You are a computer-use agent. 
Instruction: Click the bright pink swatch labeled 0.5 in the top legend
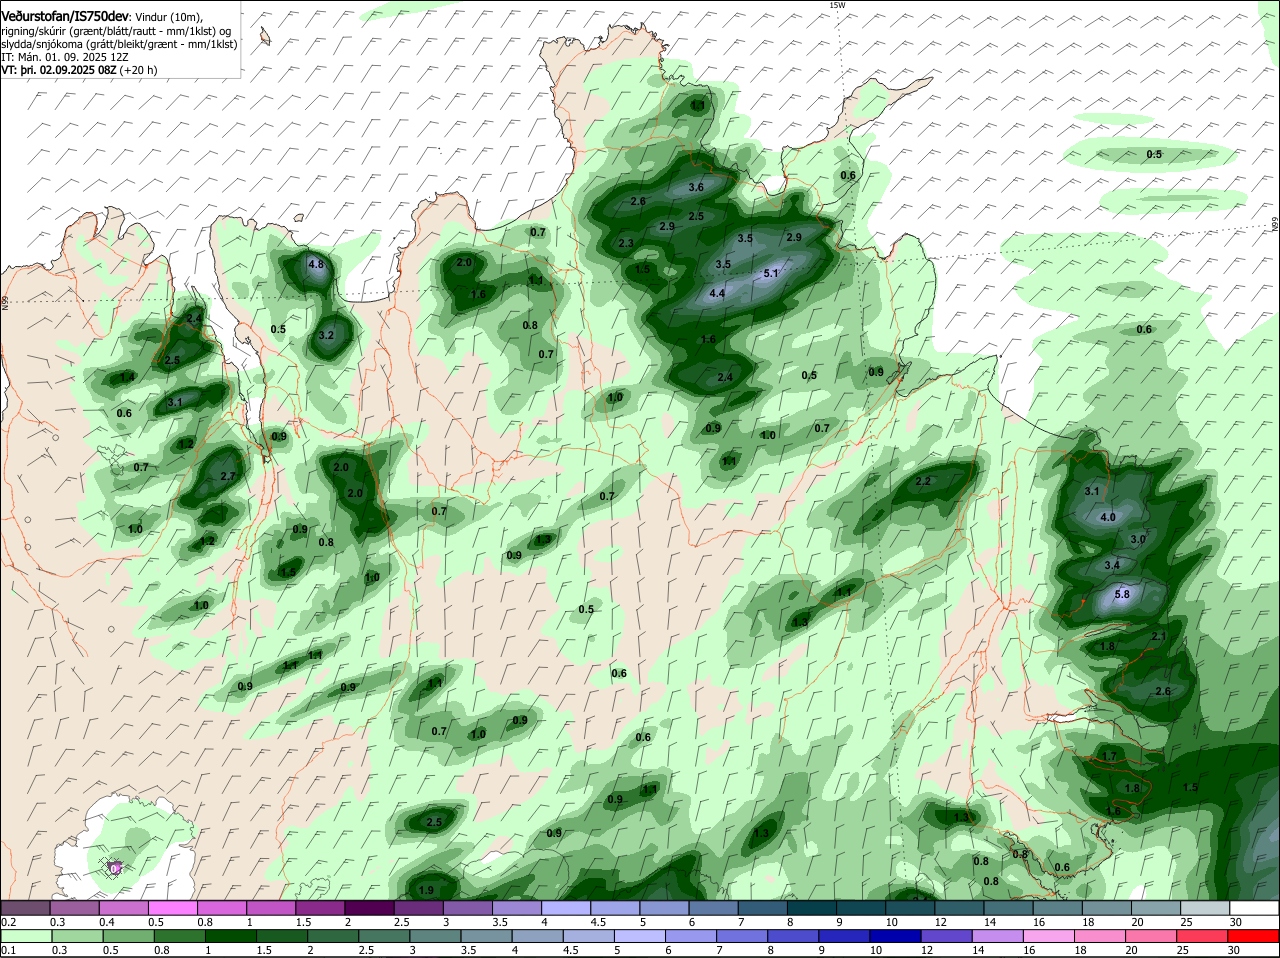tap(173, 907)
